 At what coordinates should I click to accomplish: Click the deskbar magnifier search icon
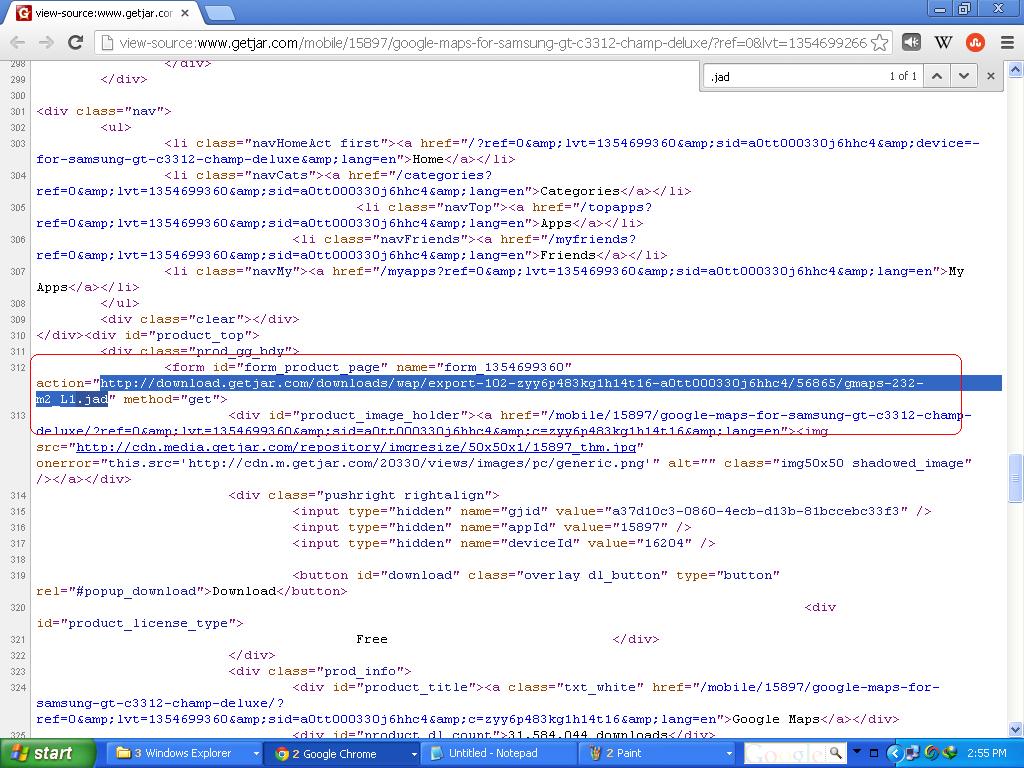tap(835, 753)
